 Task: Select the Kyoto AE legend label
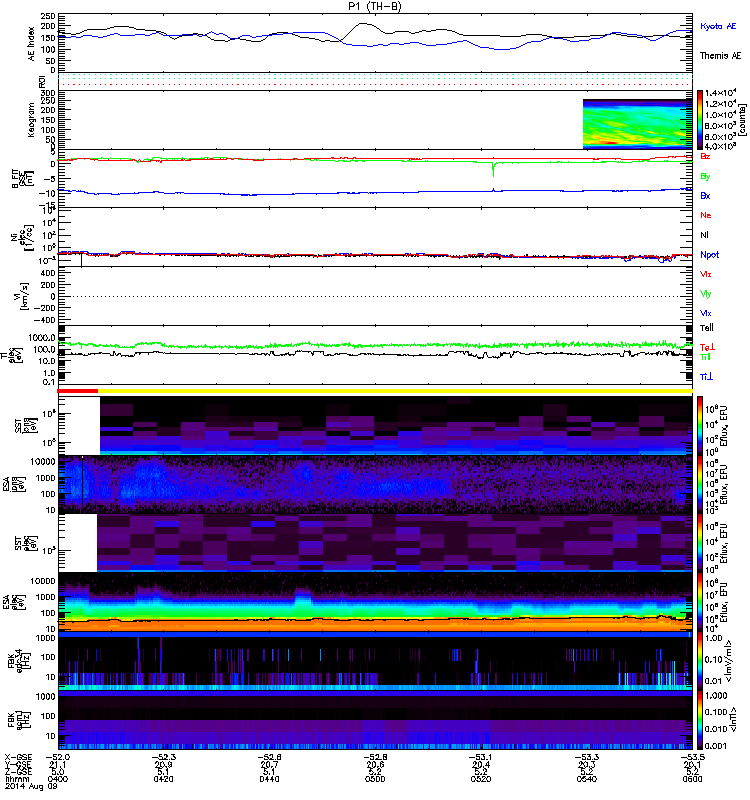click(x=718, y=26)
